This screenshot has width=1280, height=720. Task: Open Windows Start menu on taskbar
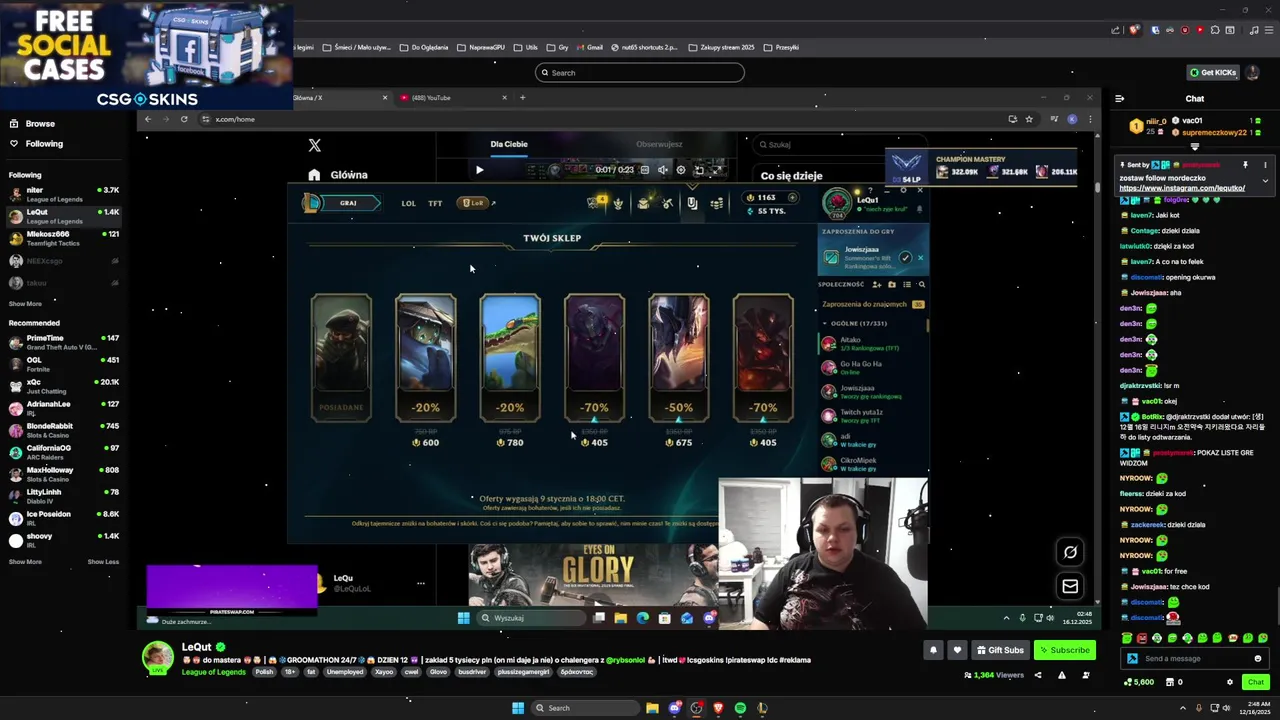click(x=518, y=708)
